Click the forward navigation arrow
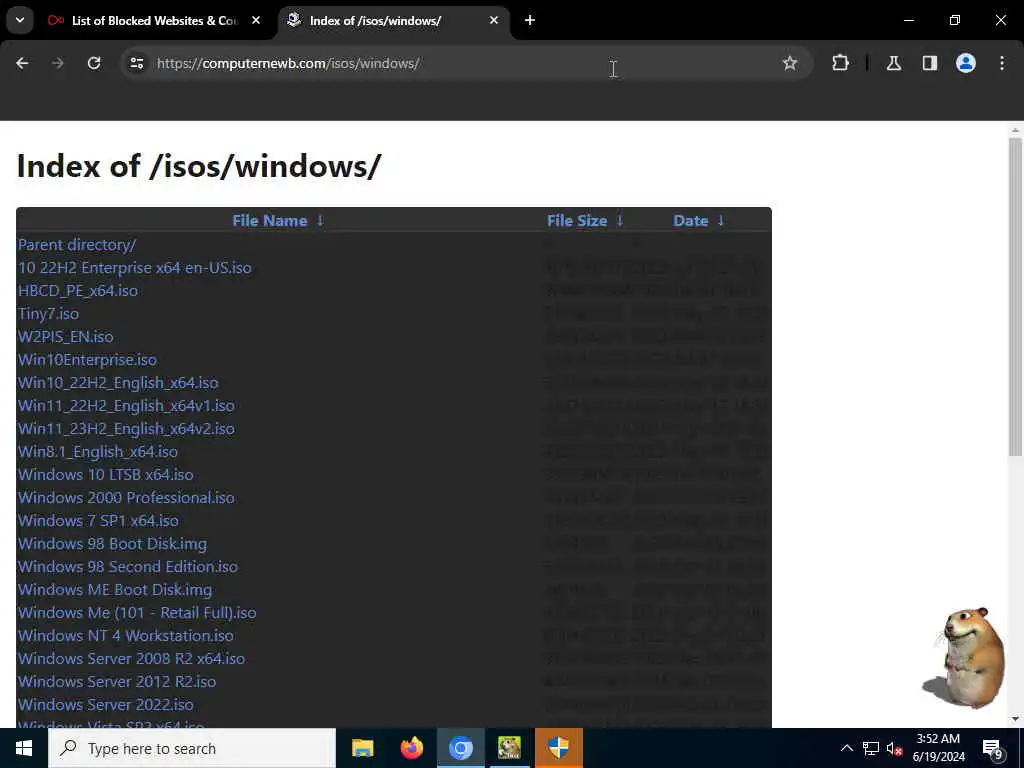1024x768 pixels. pyautogui.click(x=58, y=63)
